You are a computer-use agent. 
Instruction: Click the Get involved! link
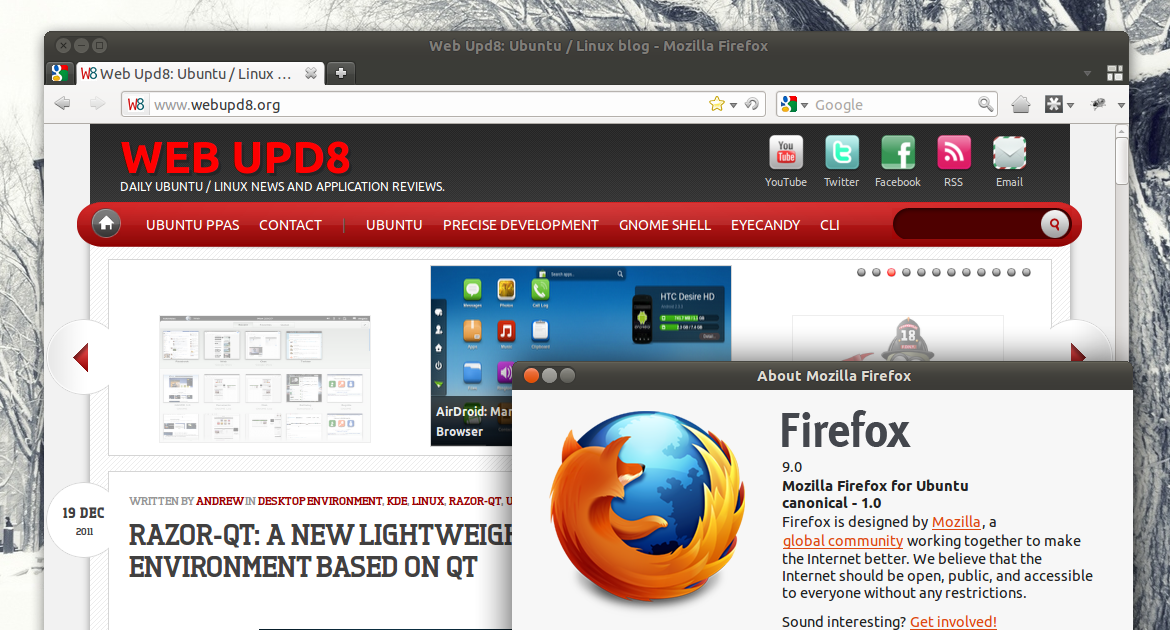953,621
